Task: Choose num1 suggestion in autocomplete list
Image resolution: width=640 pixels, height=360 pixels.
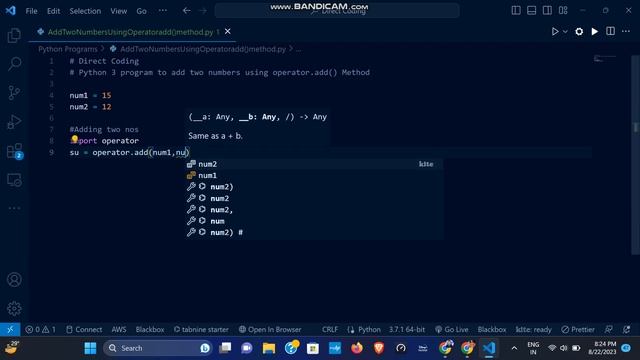Action: pos(314,176)
